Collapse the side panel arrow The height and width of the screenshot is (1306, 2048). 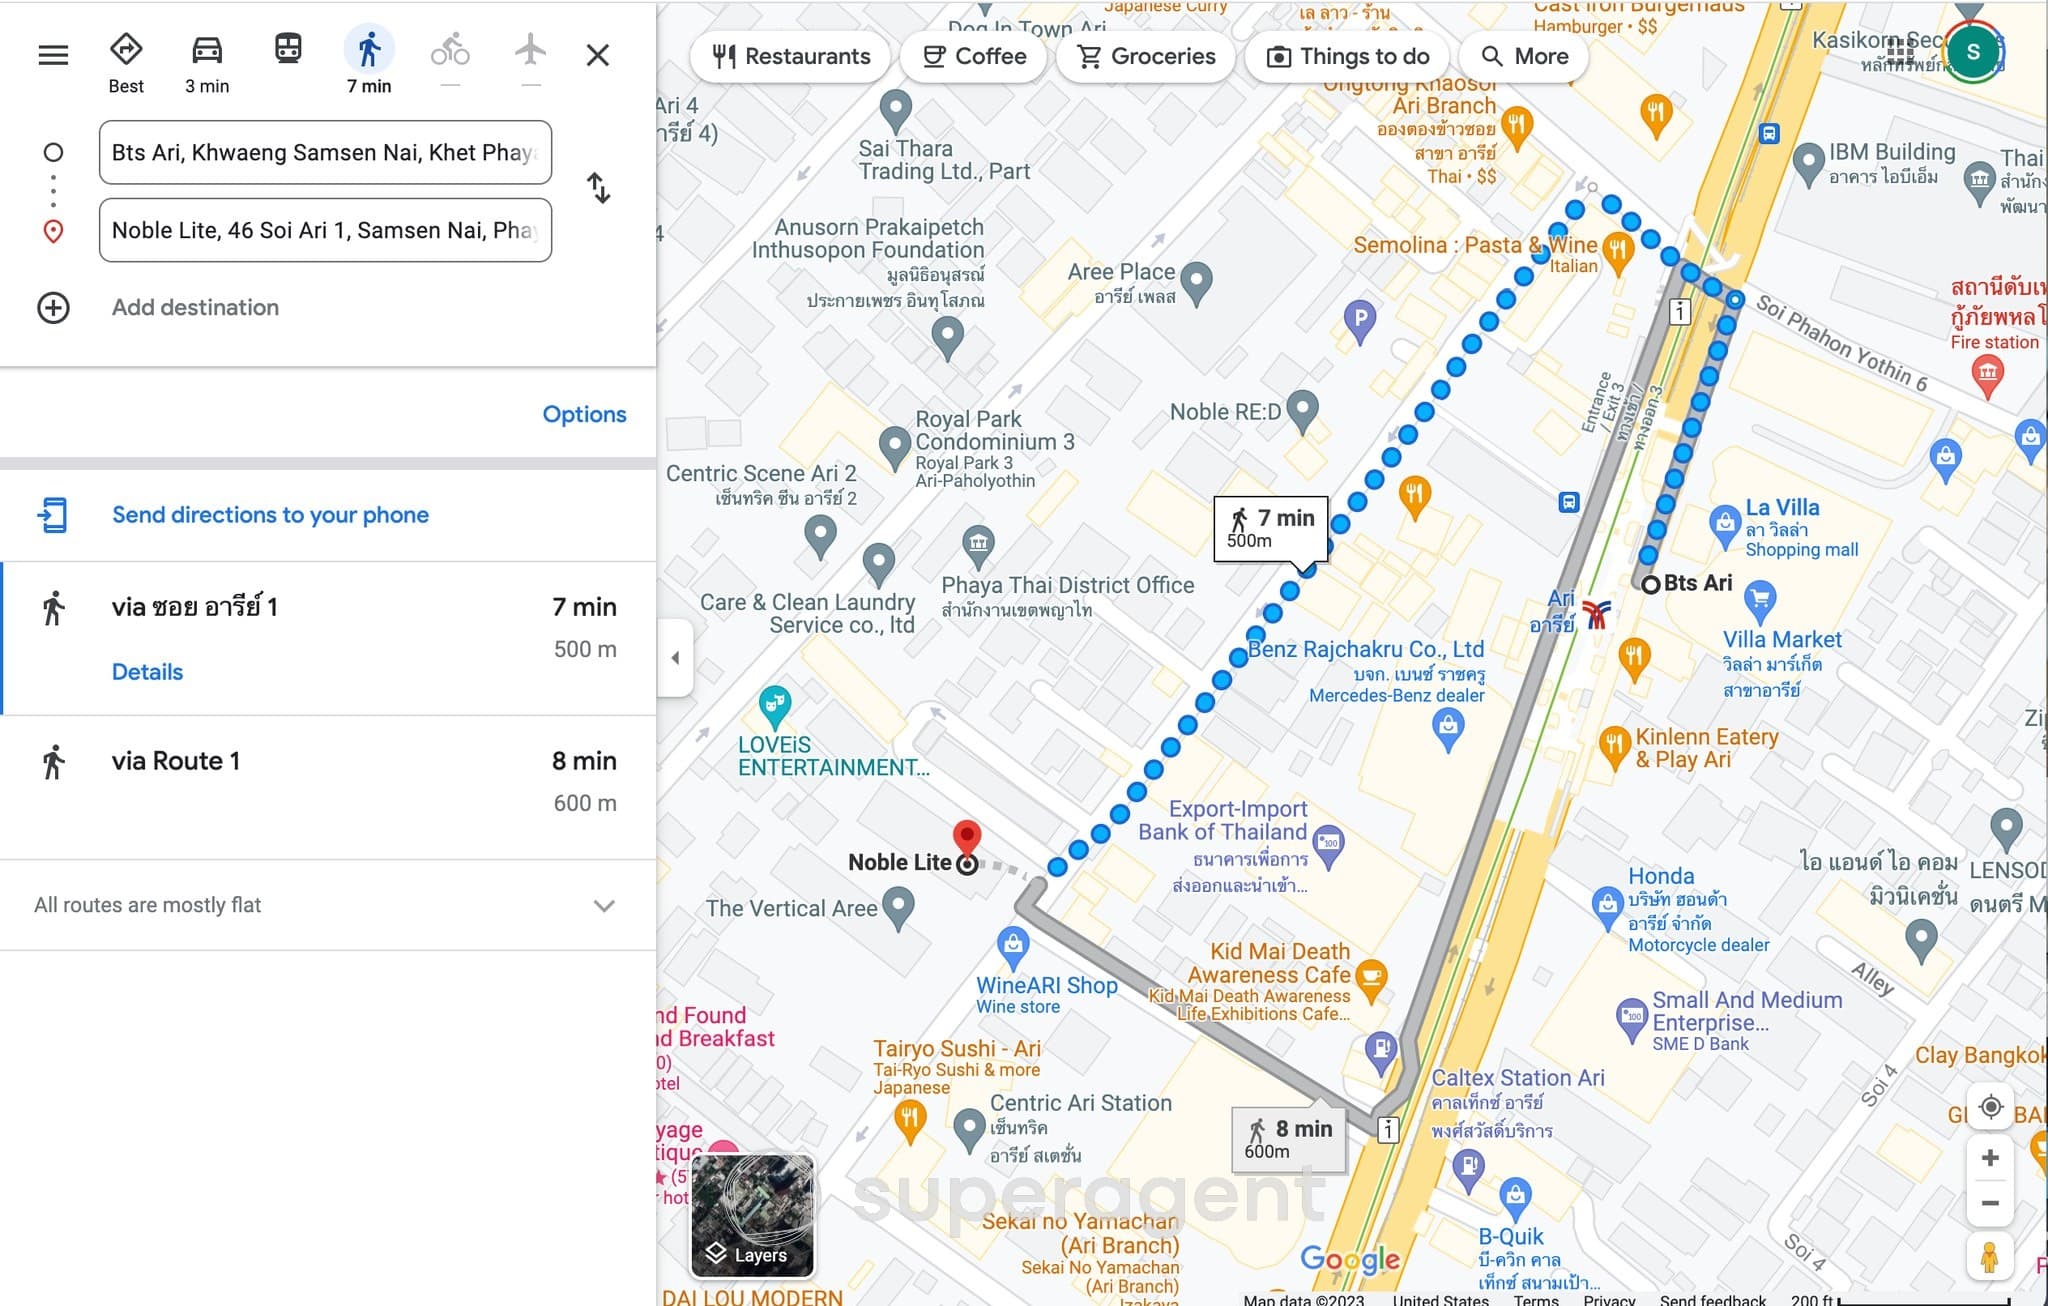675,658
